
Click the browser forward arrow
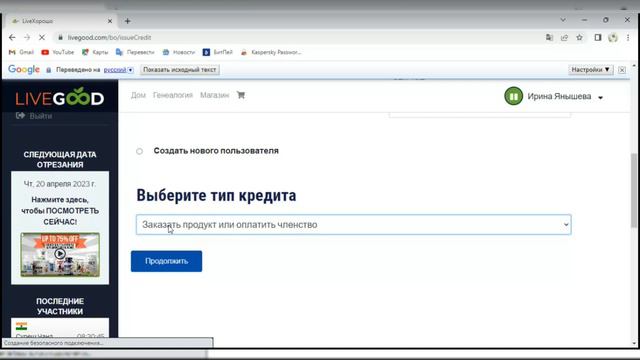(27, 38)
